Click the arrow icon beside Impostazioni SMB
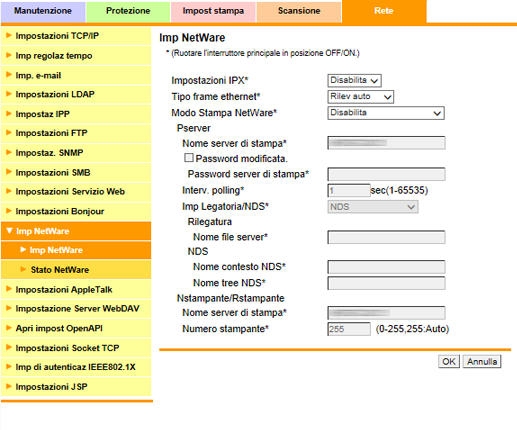 point(9,172)
